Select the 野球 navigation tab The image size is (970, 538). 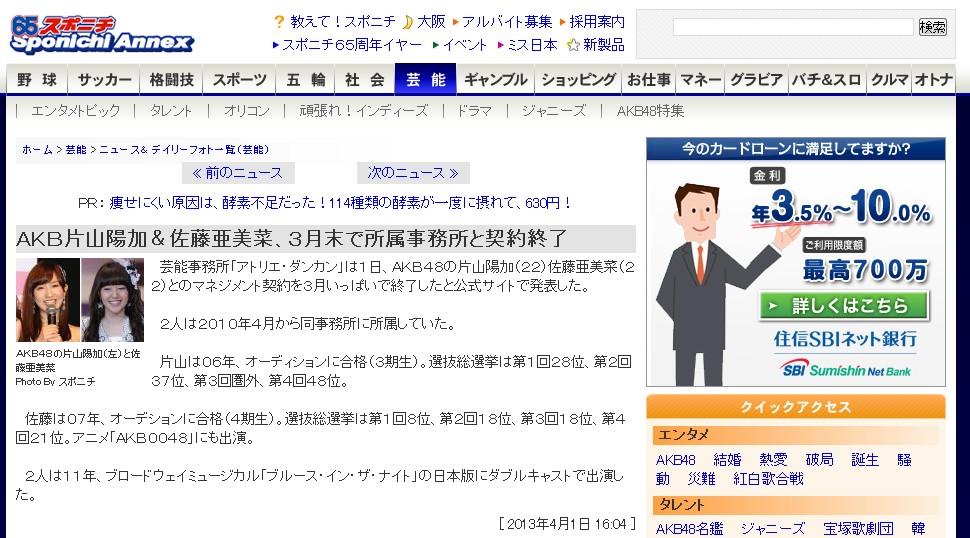click(37, 80)
